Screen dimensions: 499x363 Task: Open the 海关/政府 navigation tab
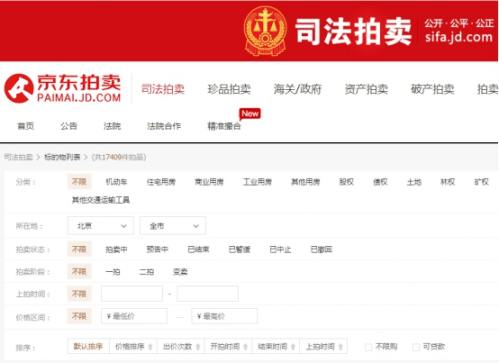[297, 89]
